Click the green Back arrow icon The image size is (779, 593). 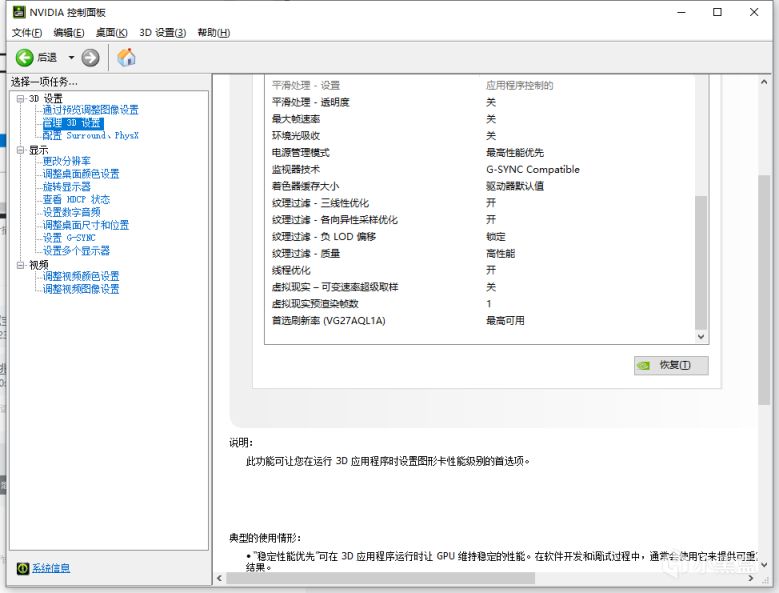(x=24, y=58)
